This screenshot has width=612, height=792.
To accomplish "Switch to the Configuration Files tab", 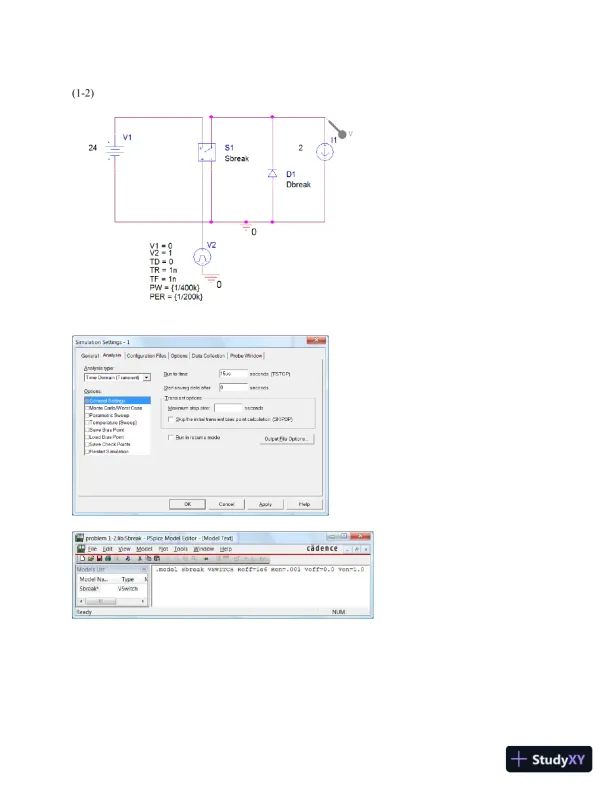I will tap(146, 355).
